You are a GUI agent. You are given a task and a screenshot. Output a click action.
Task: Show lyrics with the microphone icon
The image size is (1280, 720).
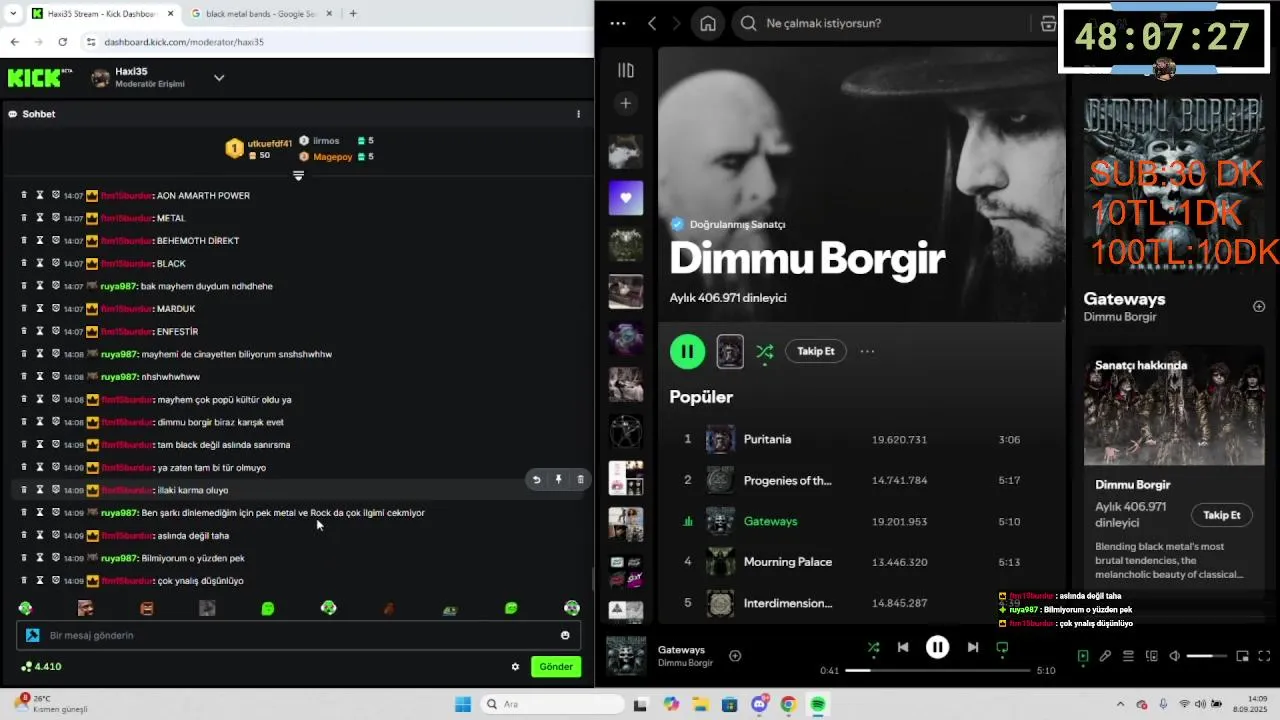1105,656
